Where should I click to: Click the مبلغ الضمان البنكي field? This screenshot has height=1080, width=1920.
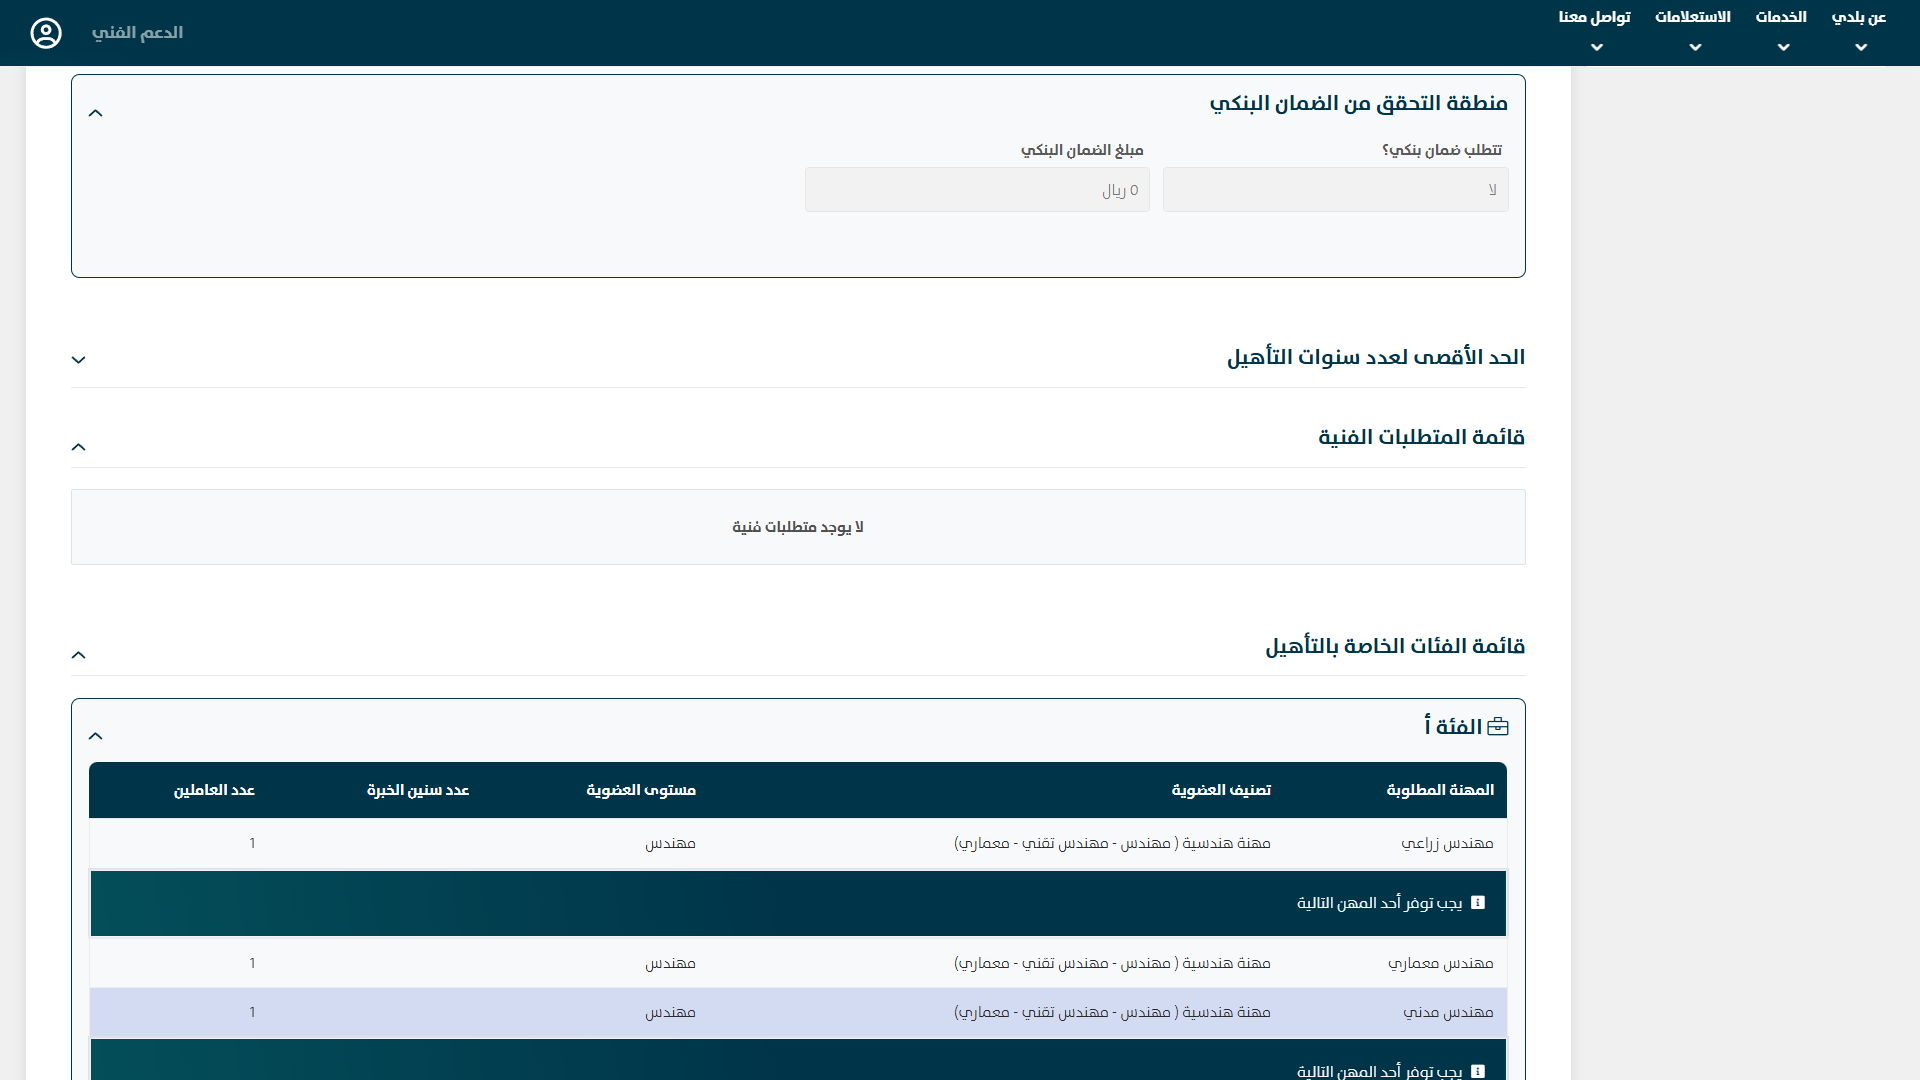point(977,190)
